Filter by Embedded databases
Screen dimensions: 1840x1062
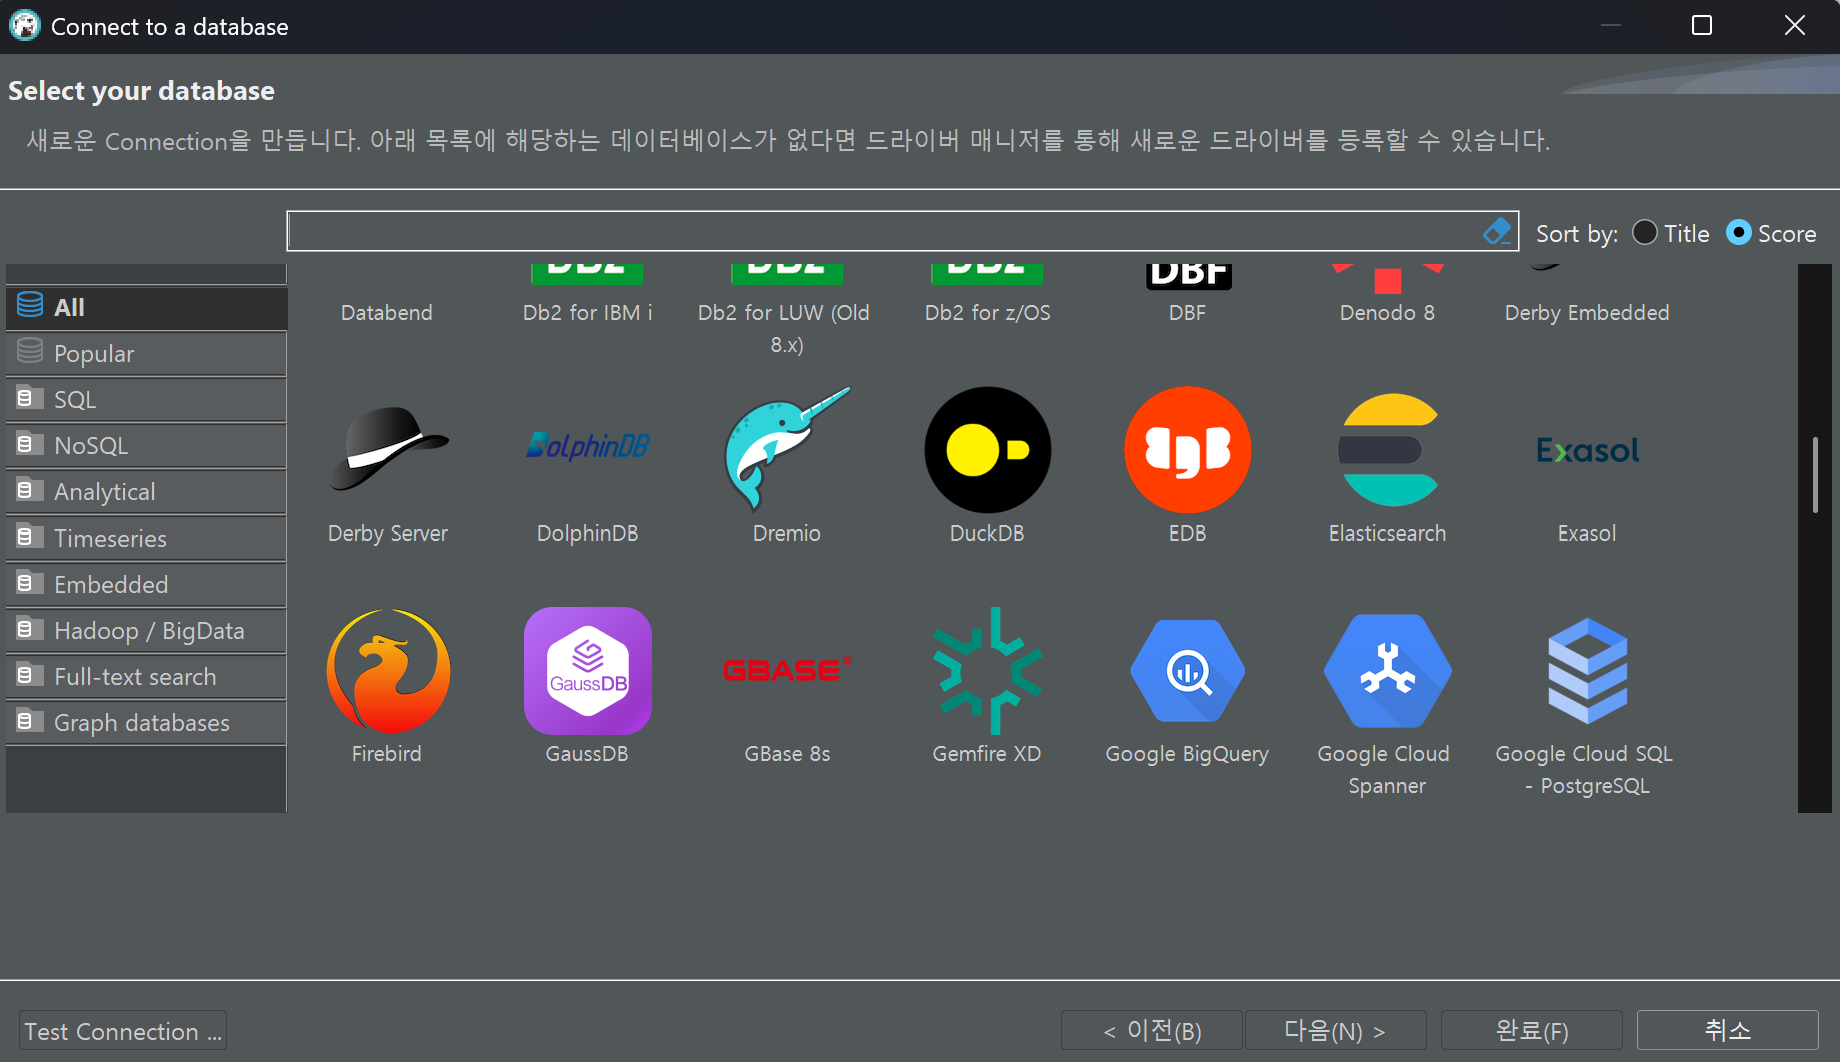(147, 585)
